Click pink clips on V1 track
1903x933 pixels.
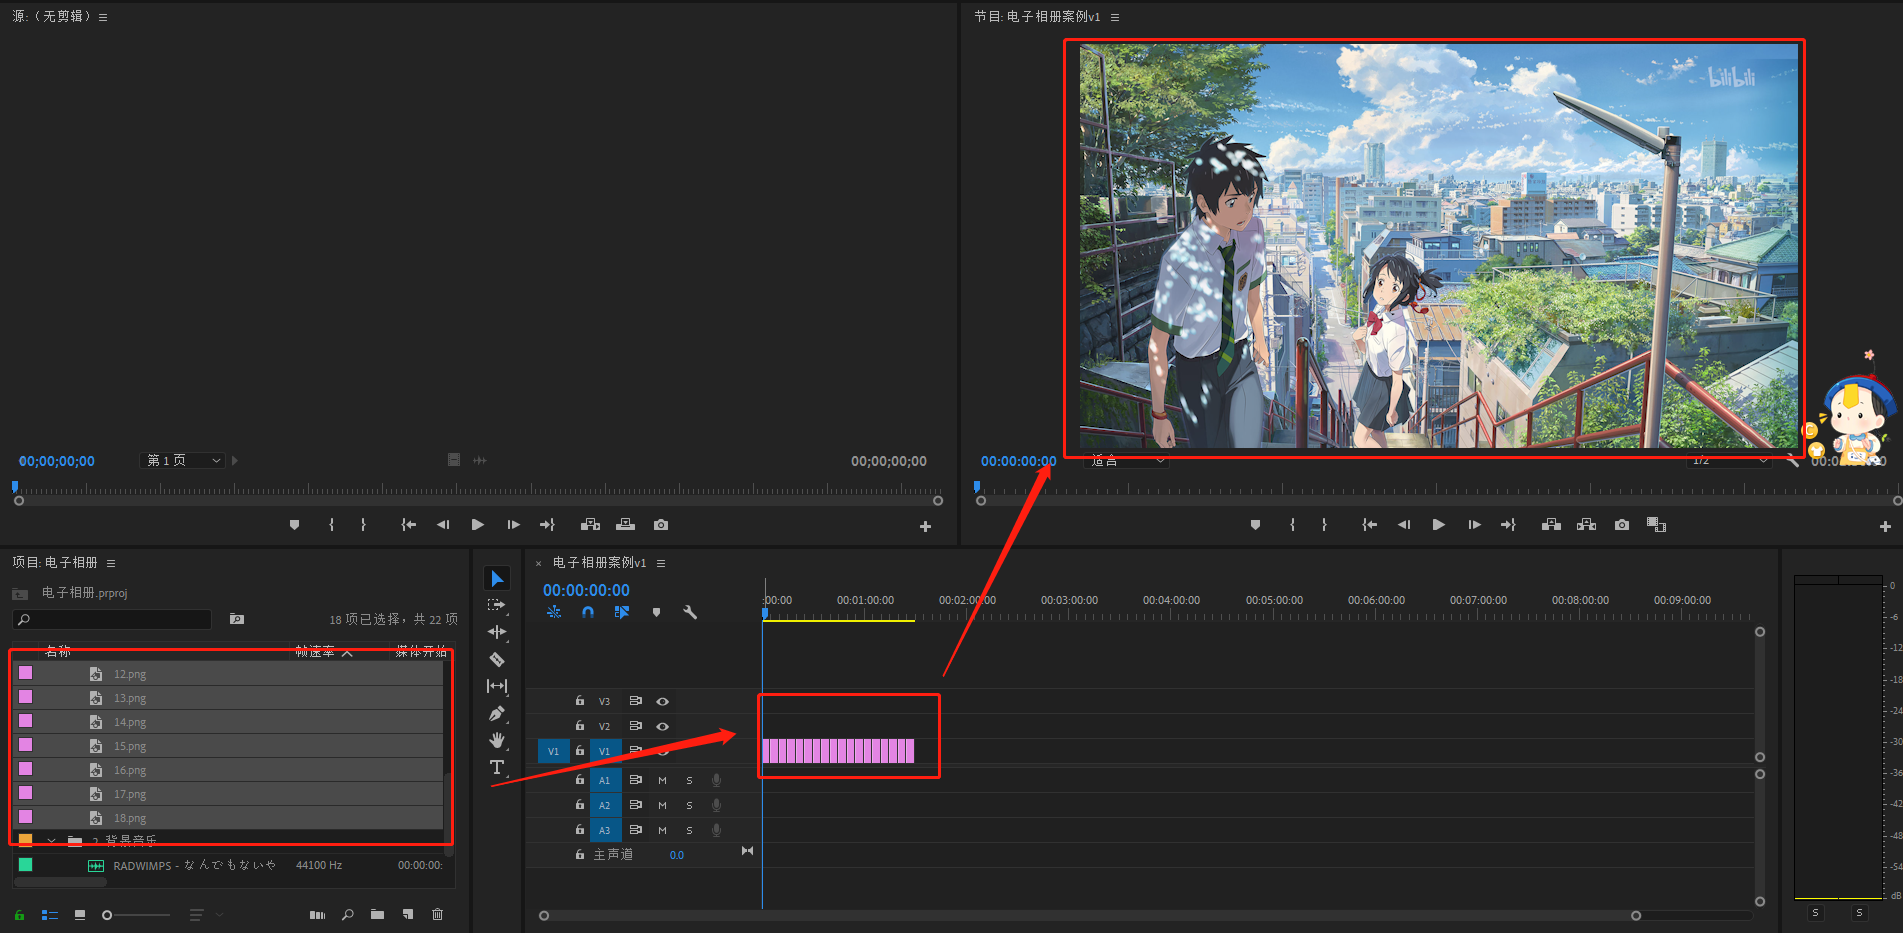838,751
